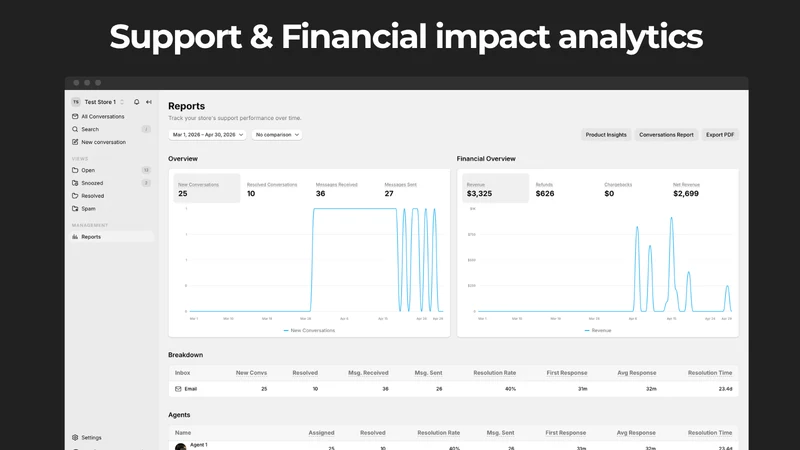Go to the Snoozed view

[111, 183]
